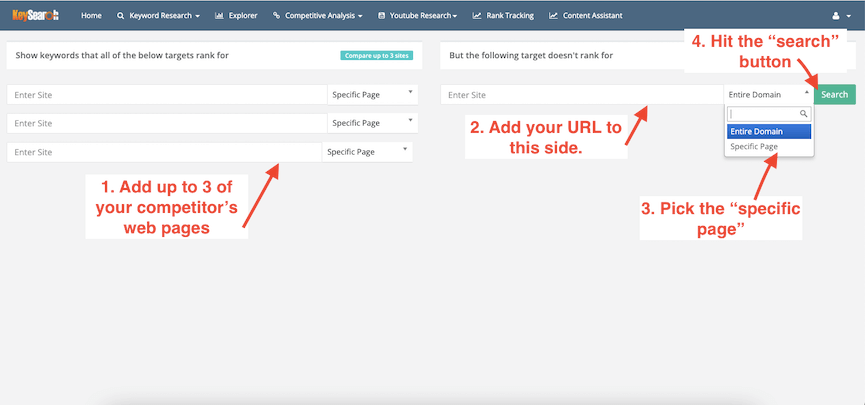
Task: Open the Keyword Research menu
Action: click(x=158, y=15)
